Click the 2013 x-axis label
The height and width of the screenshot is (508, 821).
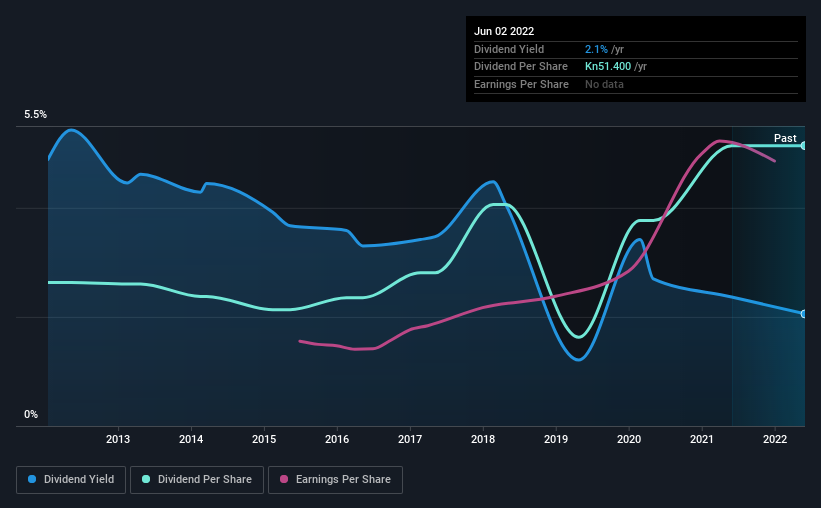tap(118, 439)
